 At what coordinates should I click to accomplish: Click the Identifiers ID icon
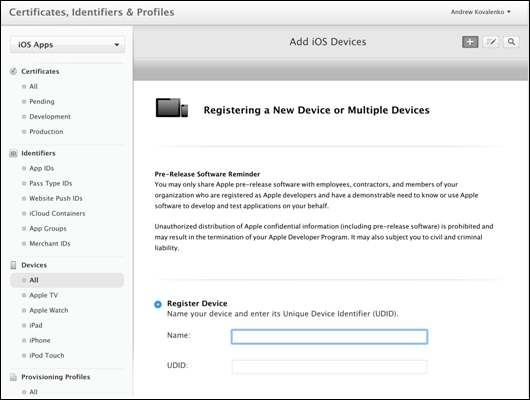[13, 153]
